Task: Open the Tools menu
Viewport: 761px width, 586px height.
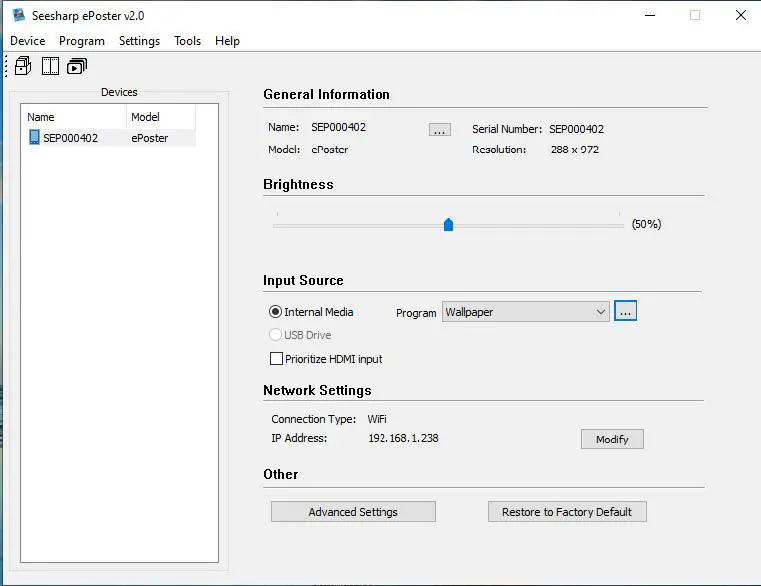Action: click(x=187, y=41)
